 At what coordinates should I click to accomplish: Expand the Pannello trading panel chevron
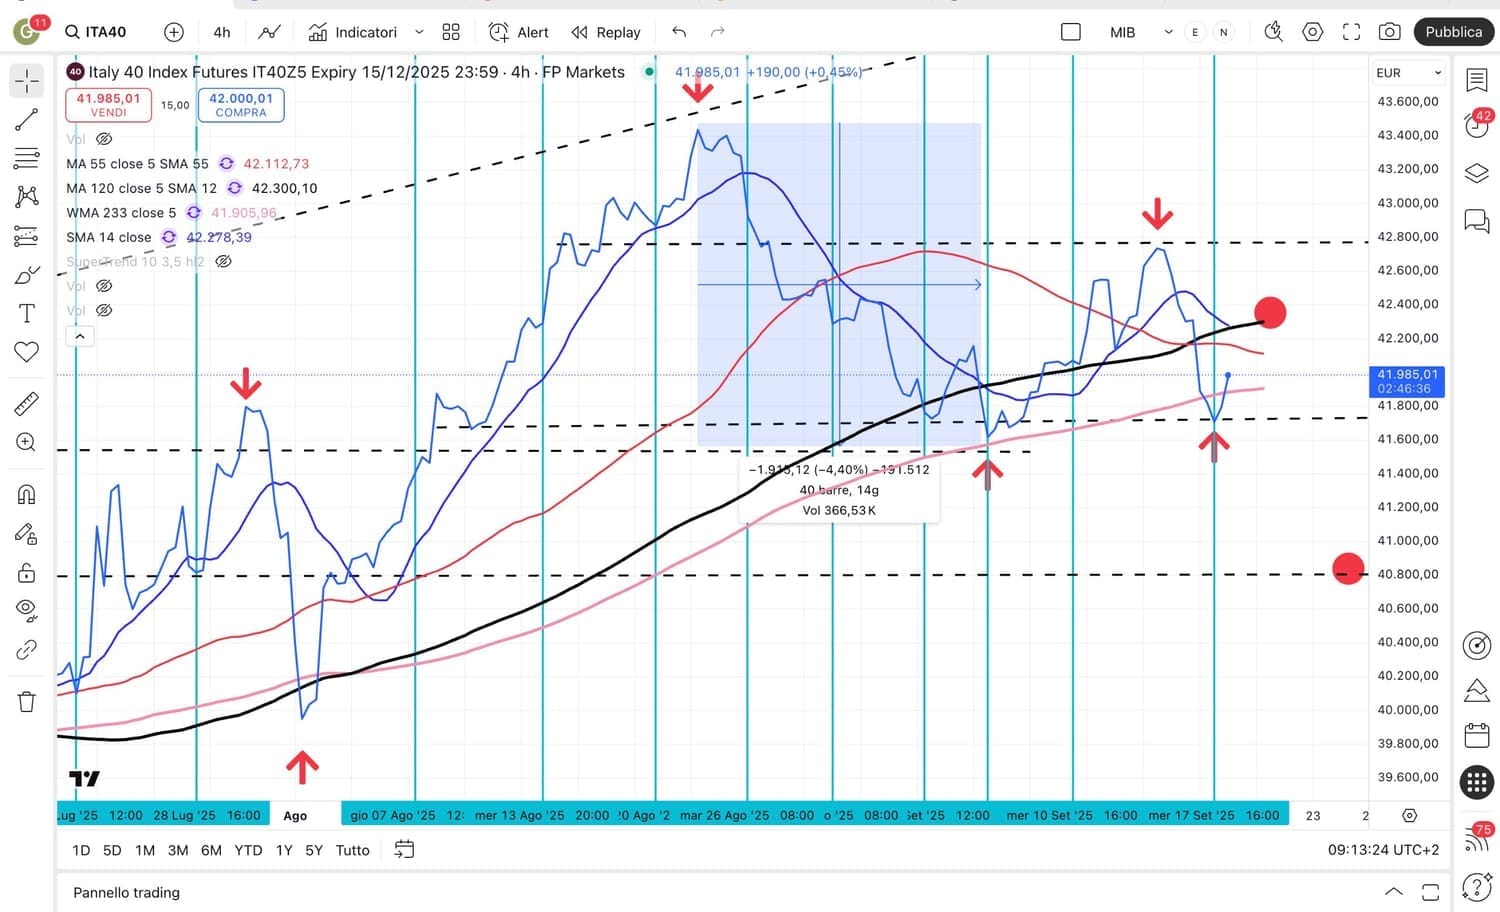coord(1393,892)
